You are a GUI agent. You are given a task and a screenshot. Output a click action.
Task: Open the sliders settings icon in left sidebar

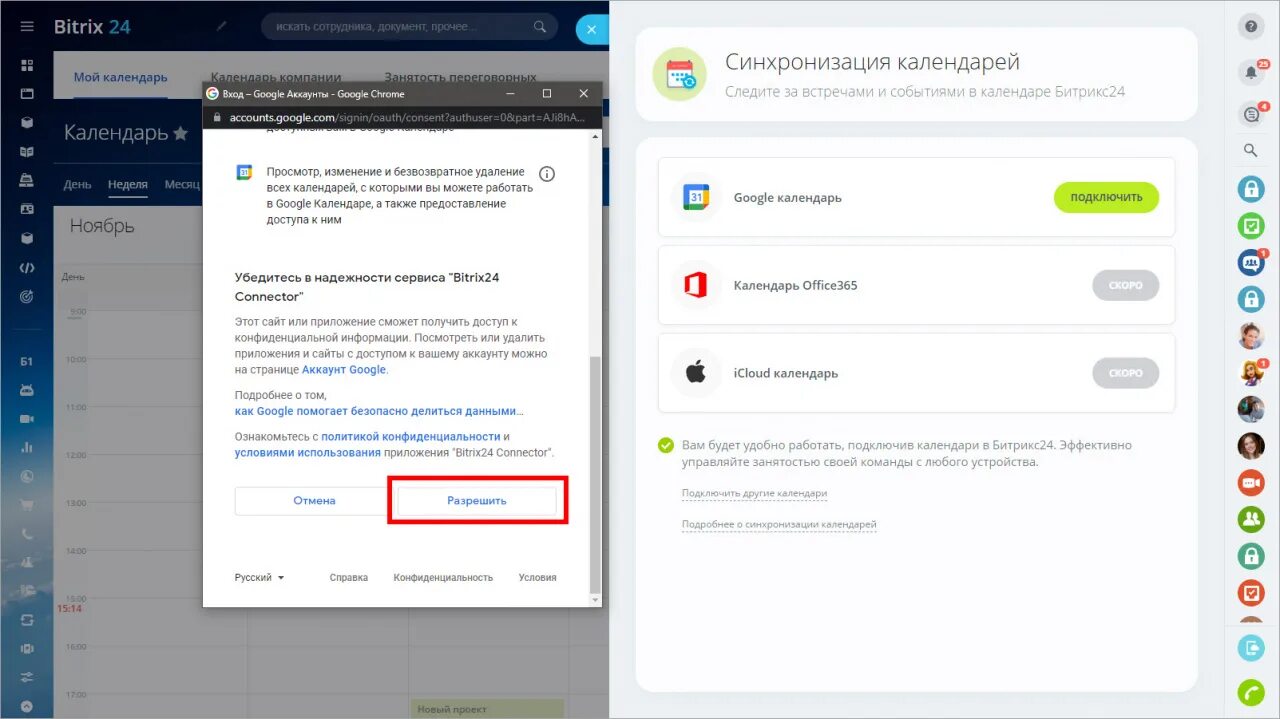click(x=27, y=678)
